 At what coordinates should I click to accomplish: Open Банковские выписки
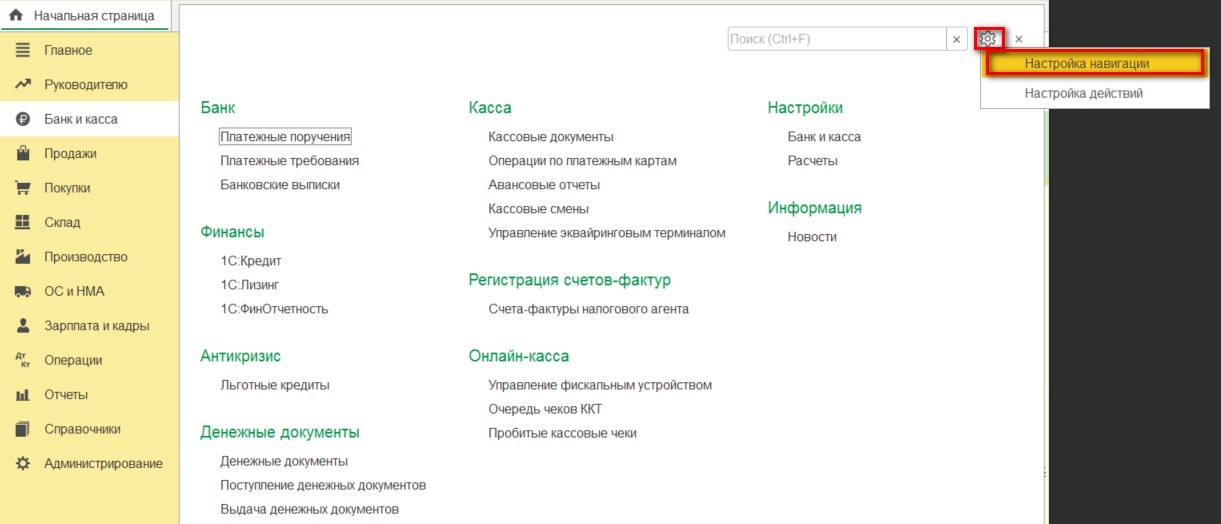tap(280, 185)
